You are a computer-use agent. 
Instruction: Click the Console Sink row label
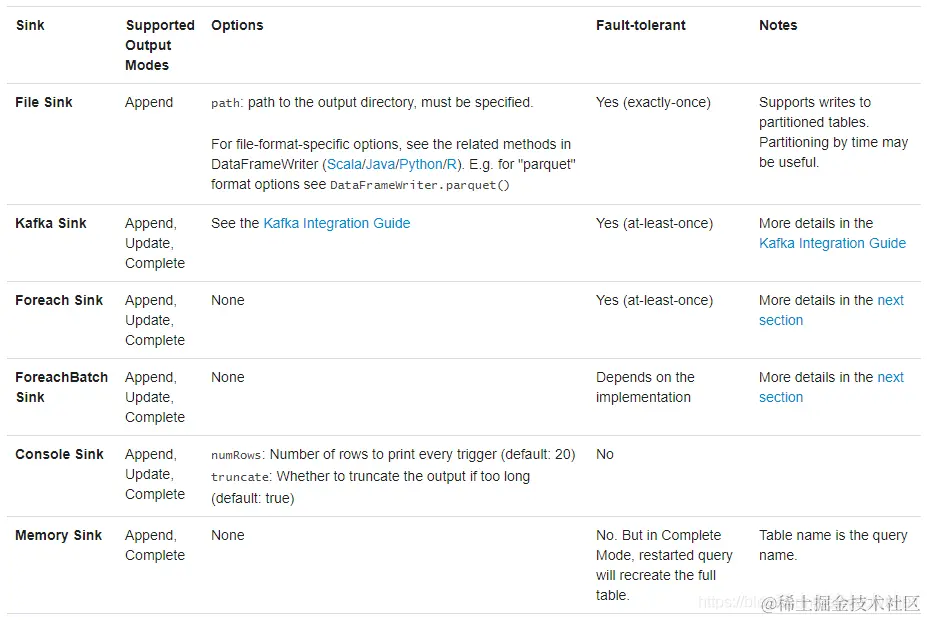coord(59,454)
